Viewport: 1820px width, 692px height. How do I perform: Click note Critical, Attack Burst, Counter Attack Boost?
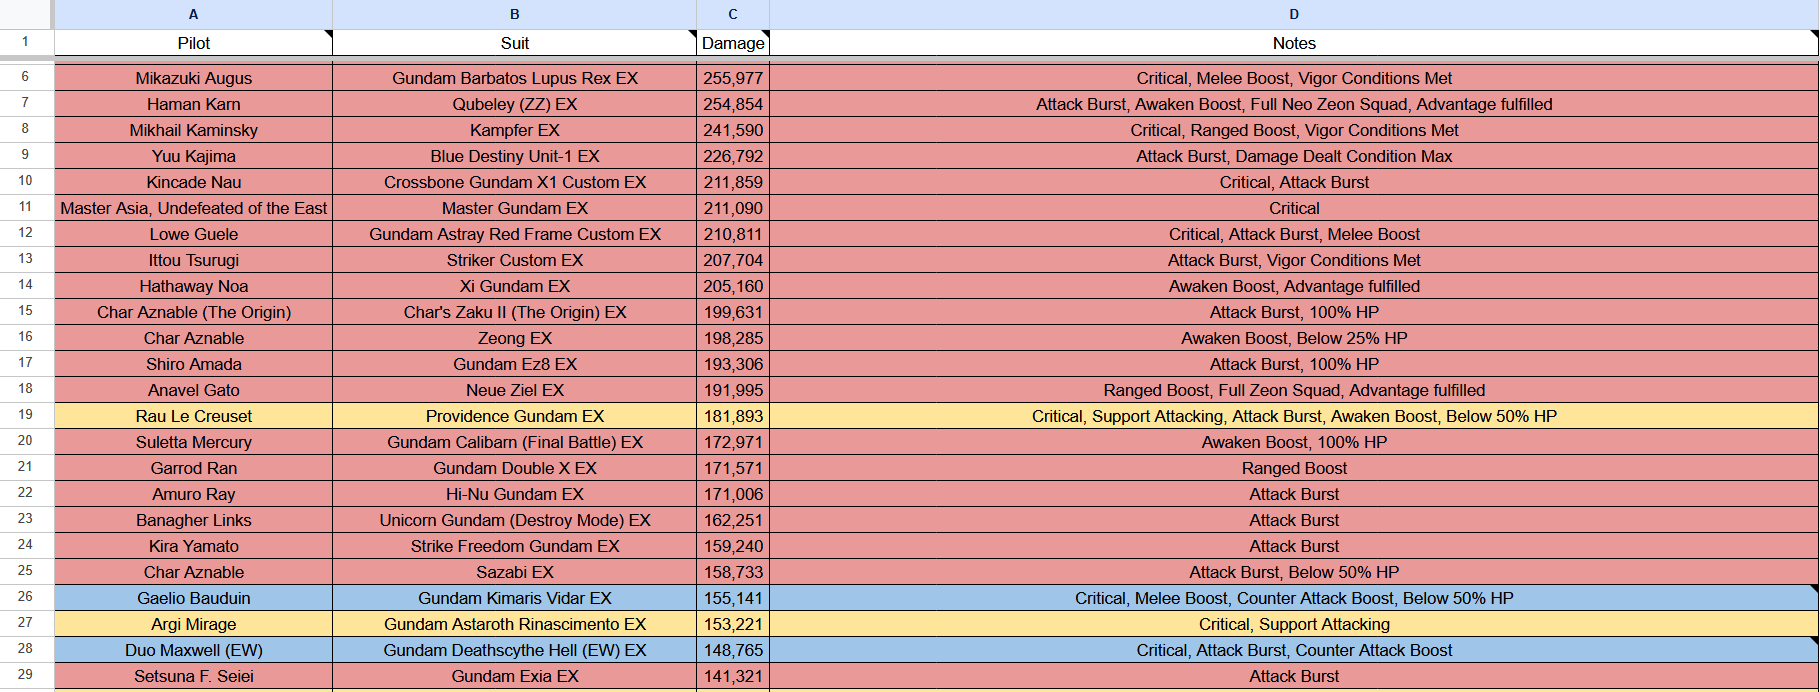tap(1294, 650)
